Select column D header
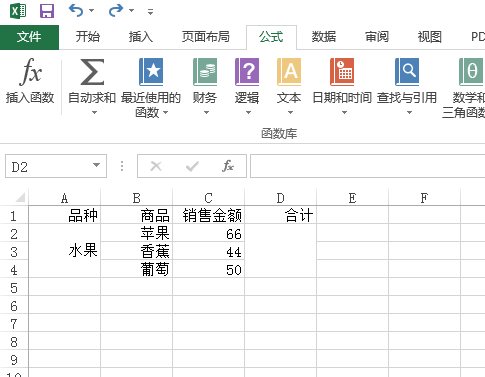The height and width of the screenshot is (377, 485). tap(281, 198)
